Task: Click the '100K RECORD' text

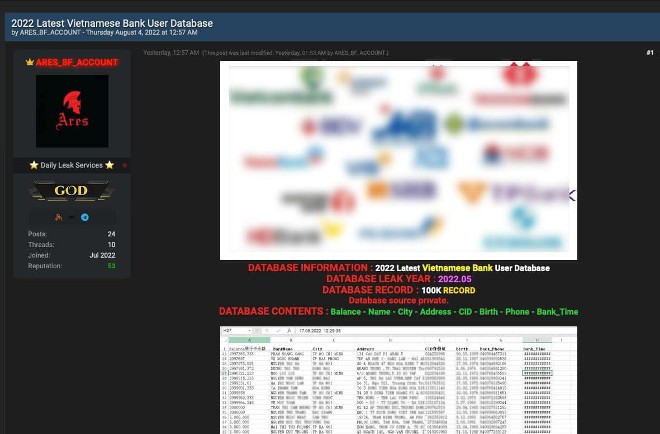Action: click(x=448, y=290)
